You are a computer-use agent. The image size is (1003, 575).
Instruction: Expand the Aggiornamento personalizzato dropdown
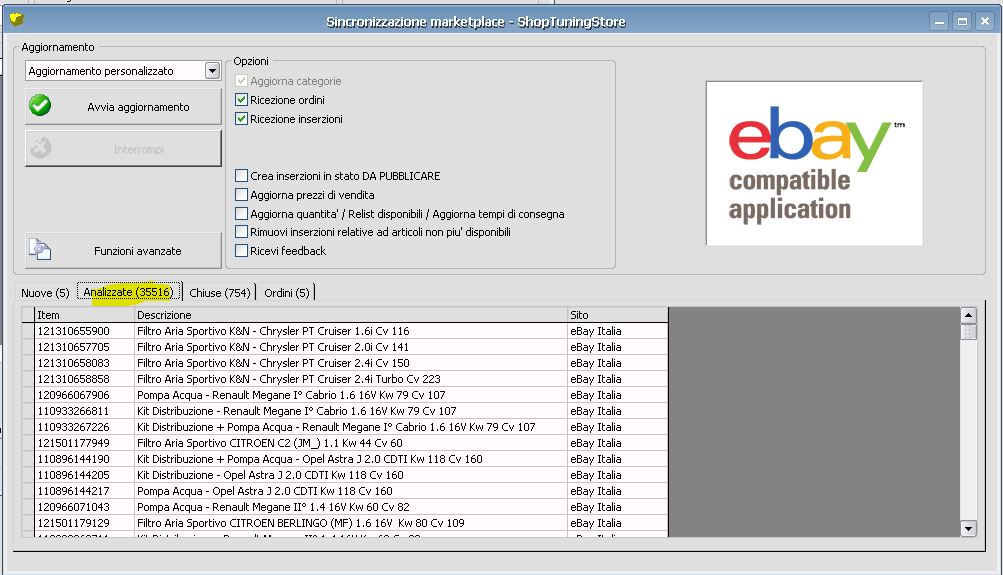212,71
